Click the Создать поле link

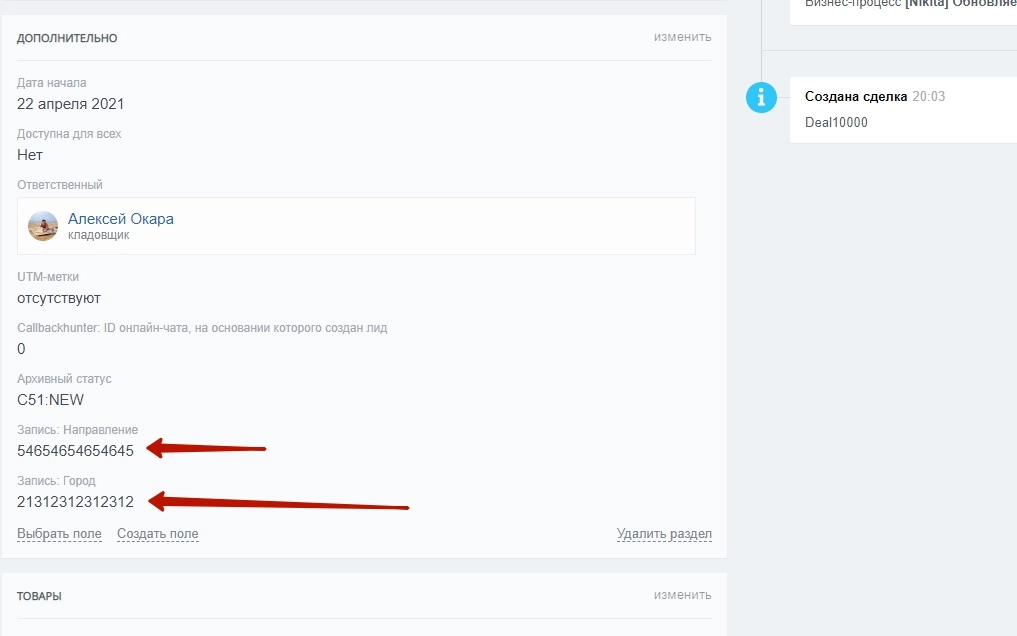[x=157, y=534]
